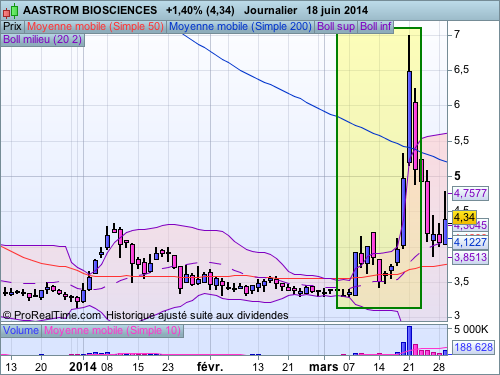Click the 13 date label left of 20

tap(11, 367)
